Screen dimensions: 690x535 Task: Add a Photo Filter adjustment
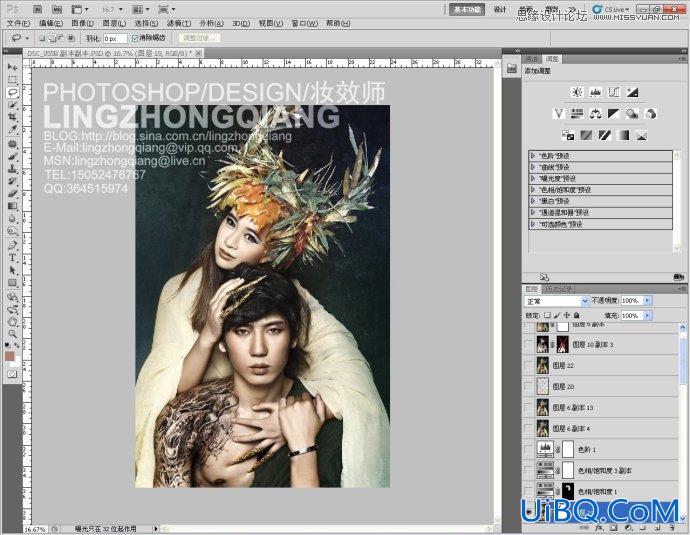[632, 114]
